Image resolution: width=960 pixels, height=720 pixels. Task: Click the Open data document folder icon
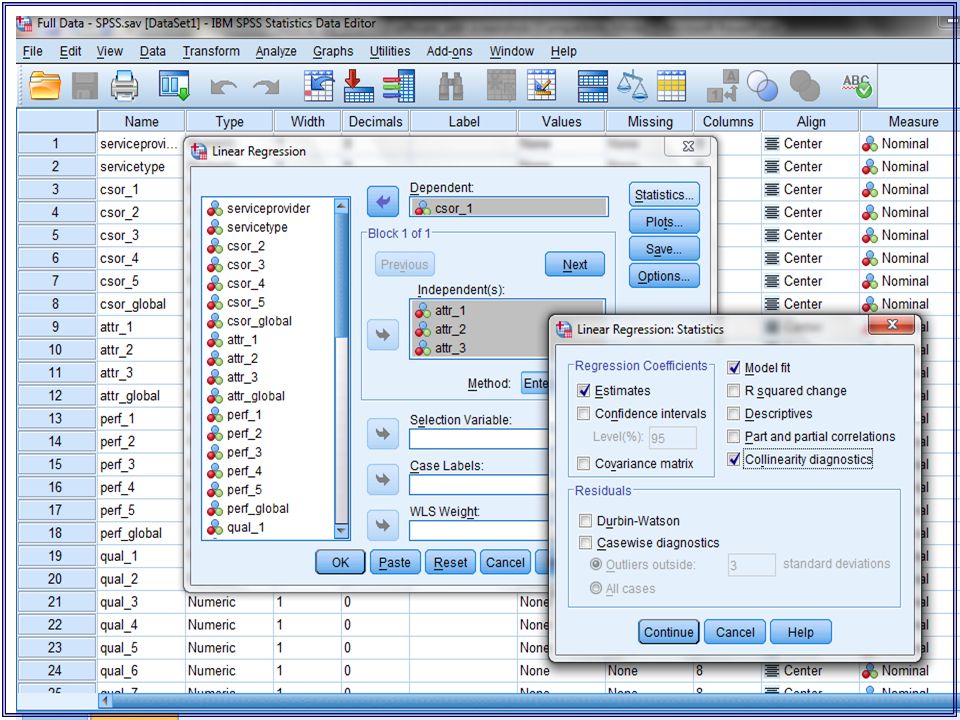pyautogui.click(x=45, y=86)
